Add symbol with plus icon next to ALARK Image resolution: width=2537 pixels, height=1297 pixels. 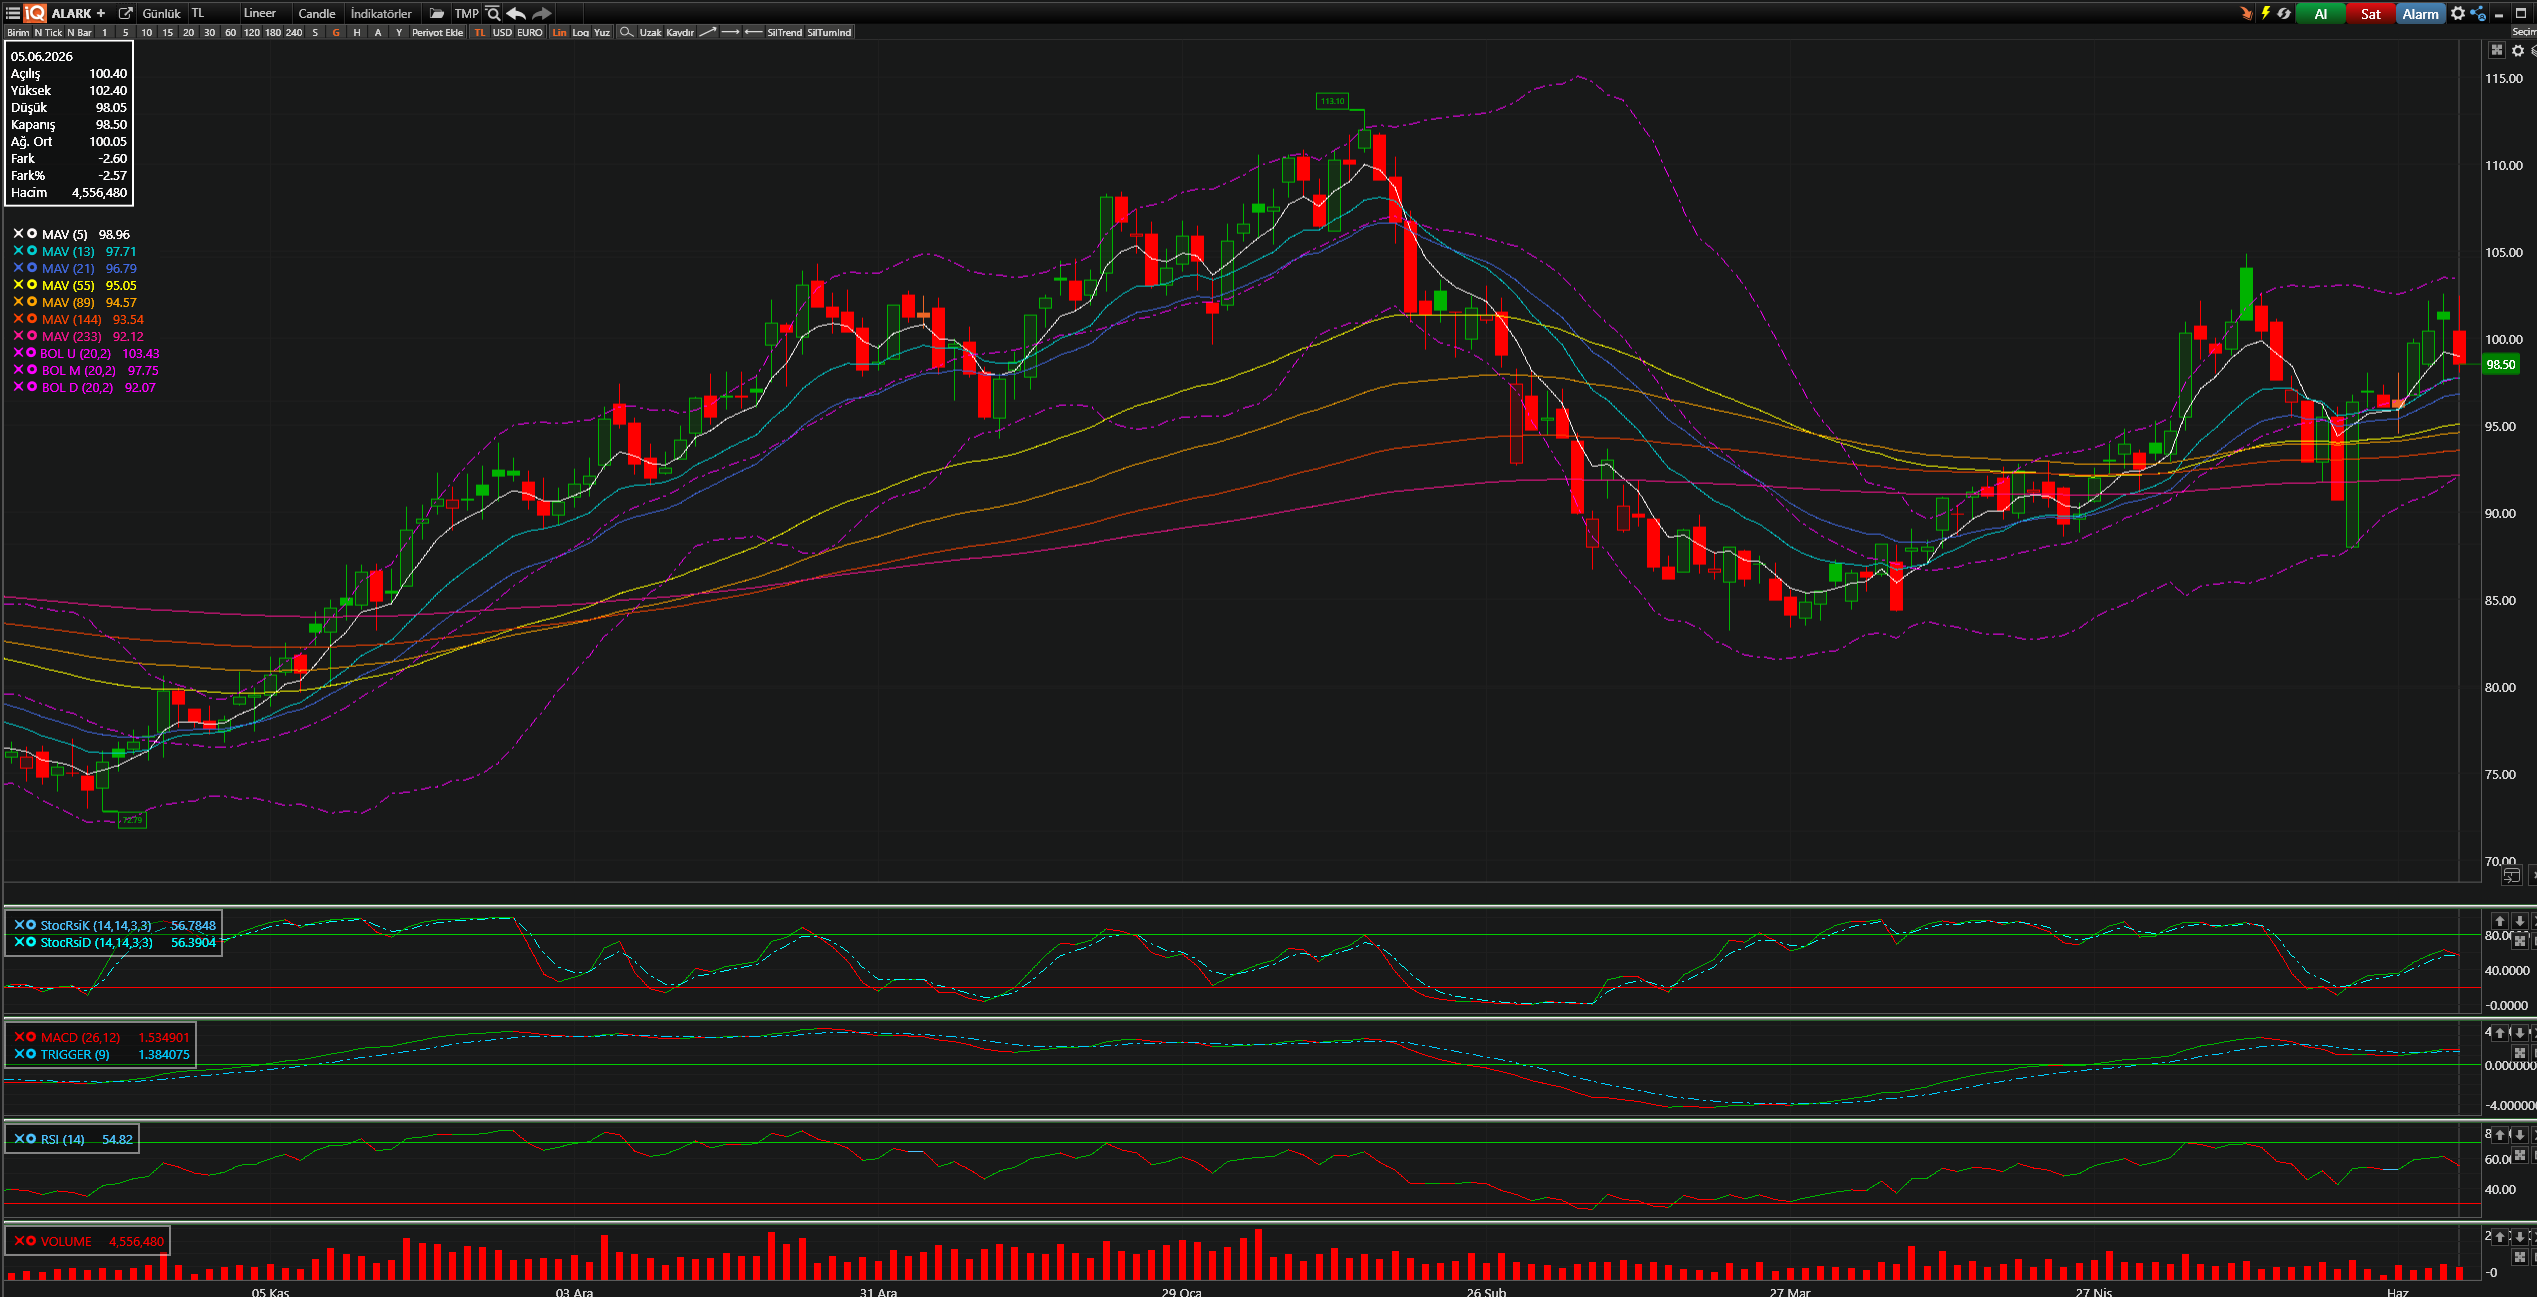(x=101, y=13)
